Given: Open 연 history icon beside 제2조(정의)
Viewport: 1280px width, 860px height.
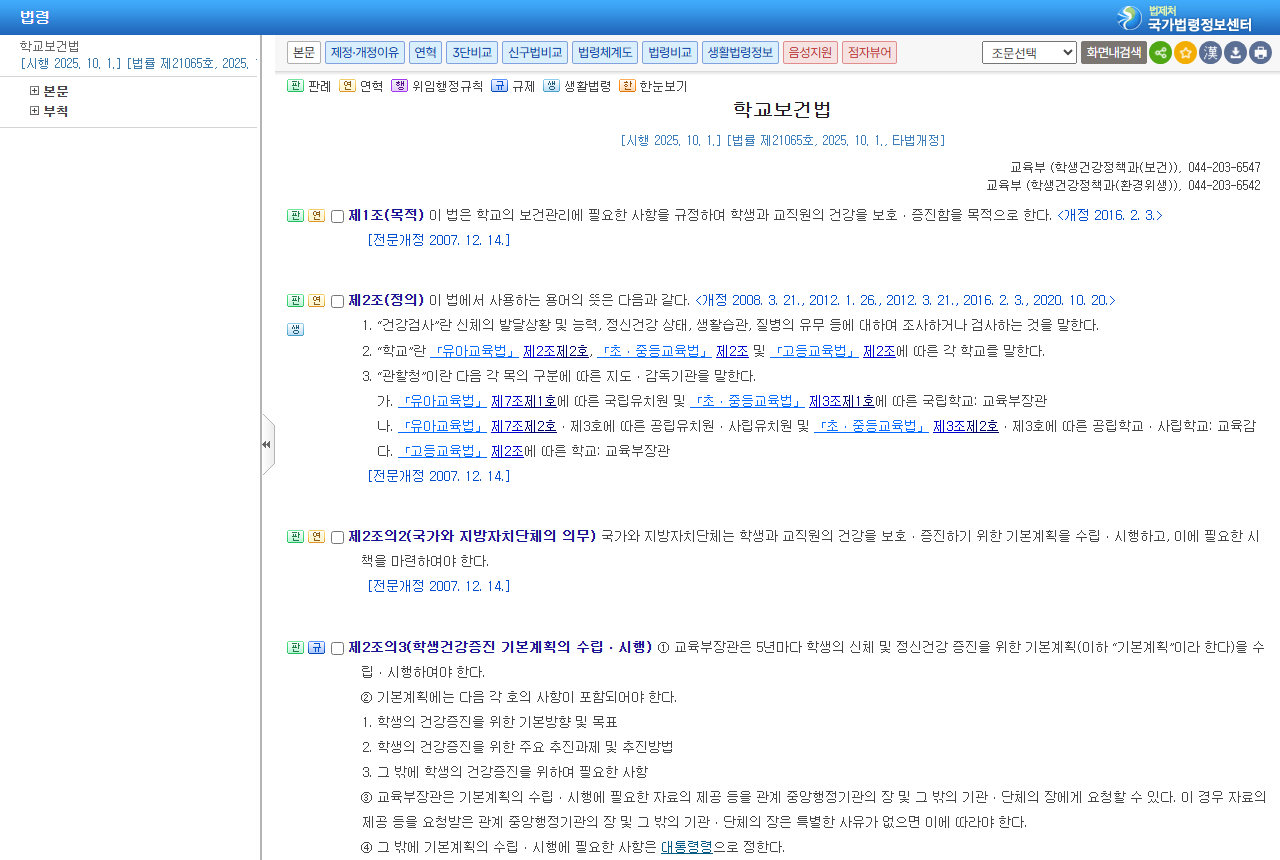Looking at the screenshot, I should point(316,300).
